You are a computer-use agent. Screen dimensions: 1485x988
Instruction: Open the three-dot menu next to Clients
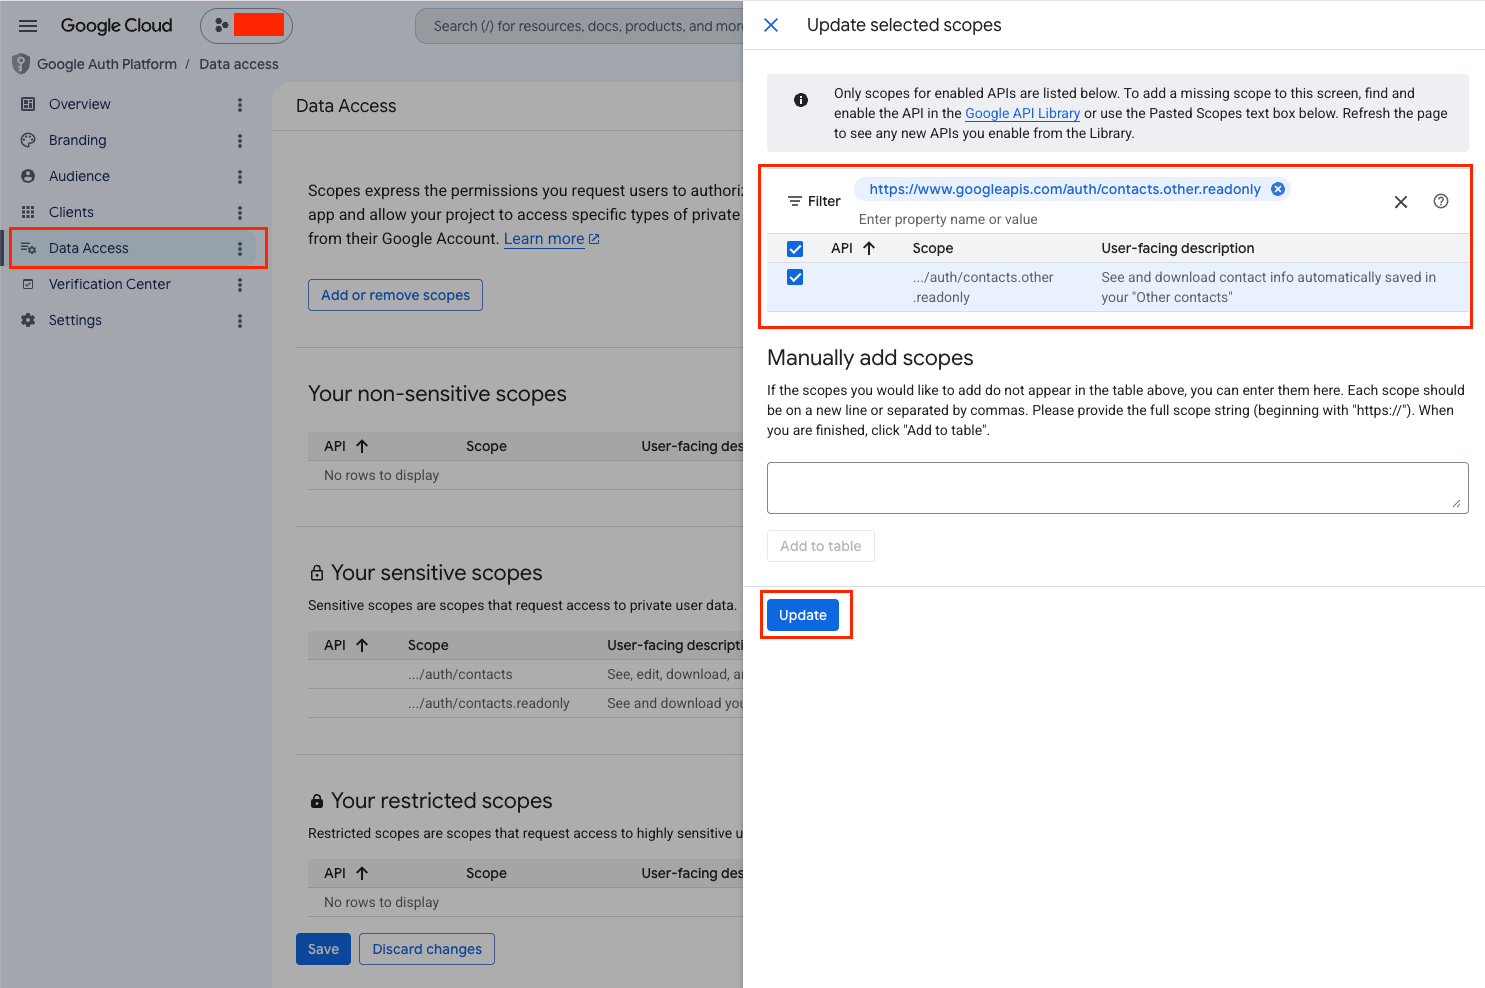[x=240, y=213]
